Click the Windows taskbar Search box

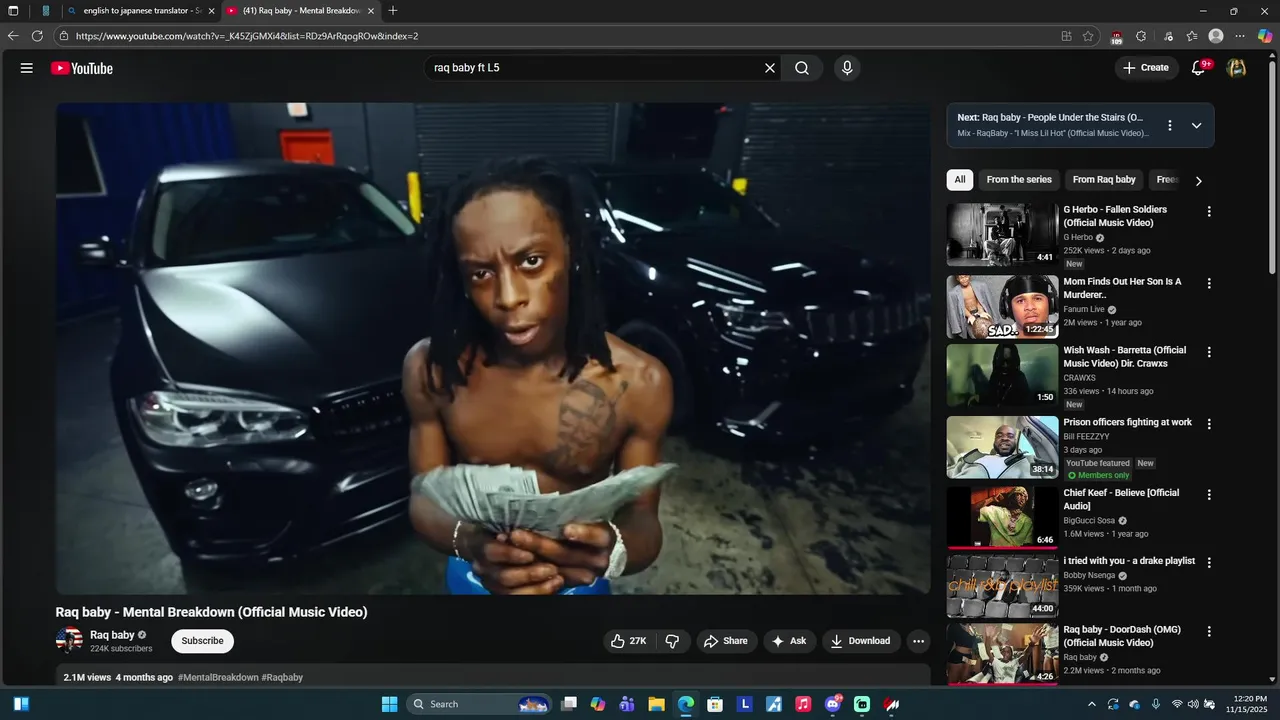coord(480,704)
